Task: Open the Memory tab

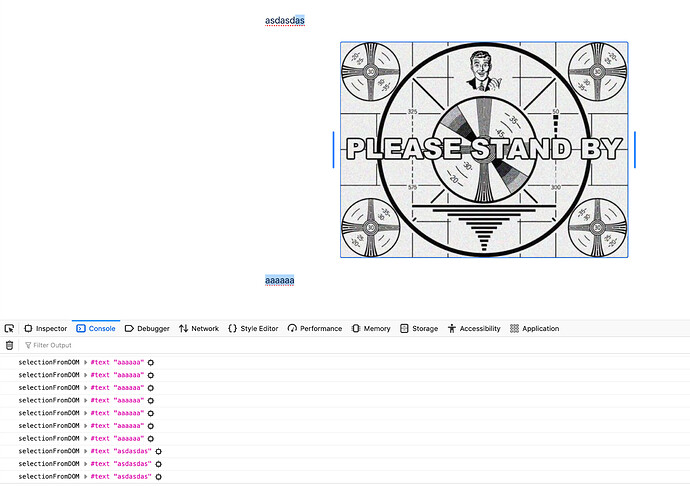Action: pos(371,329)
